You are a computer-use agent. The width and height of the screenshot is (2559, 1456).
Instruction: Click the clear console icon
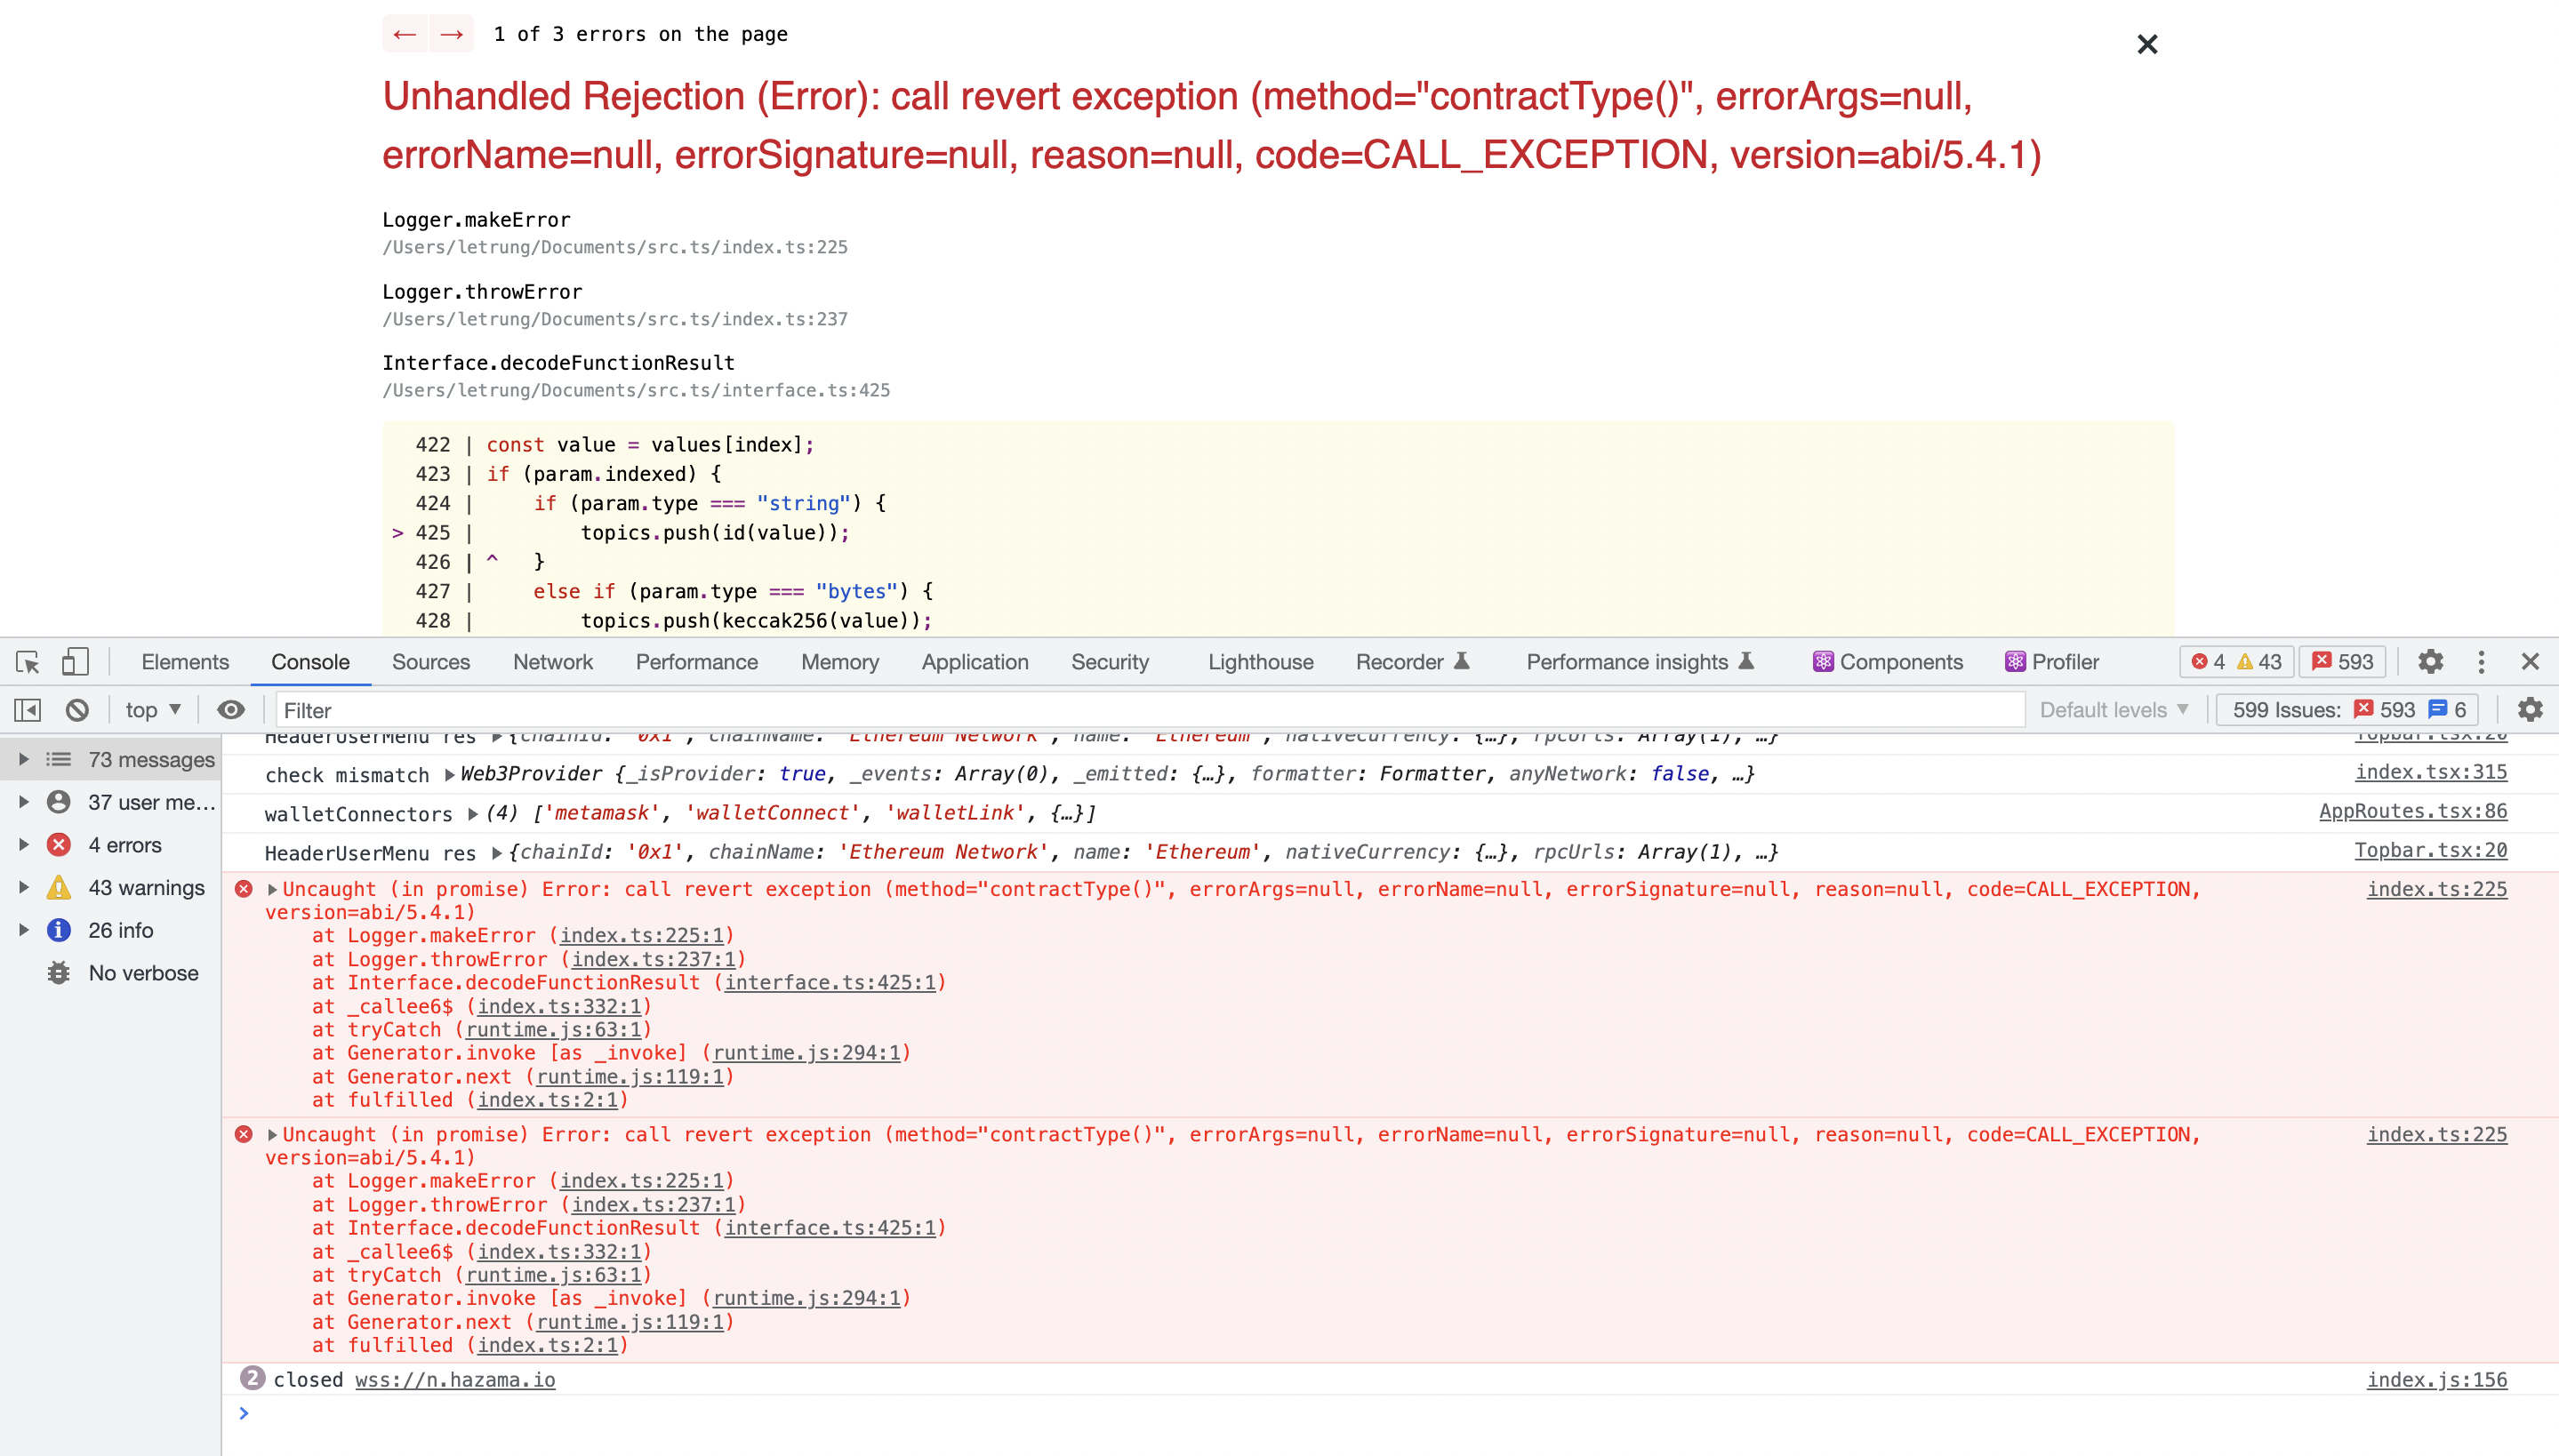tap(77, 710)
